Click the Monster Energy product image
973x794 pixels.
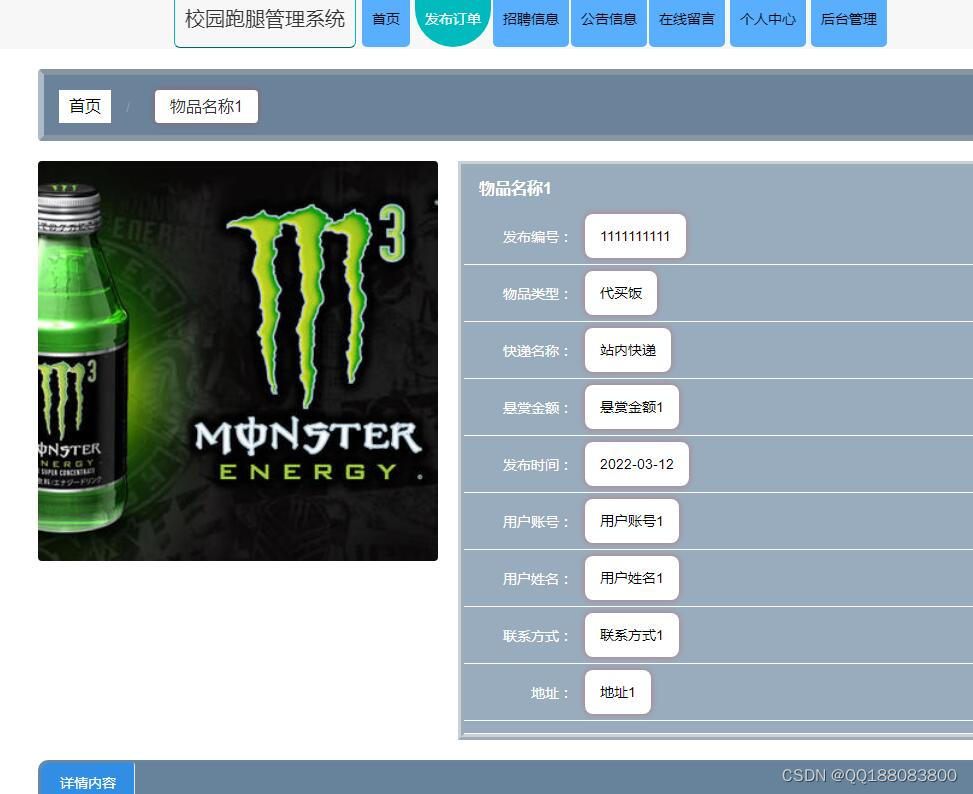click(238, 361)
